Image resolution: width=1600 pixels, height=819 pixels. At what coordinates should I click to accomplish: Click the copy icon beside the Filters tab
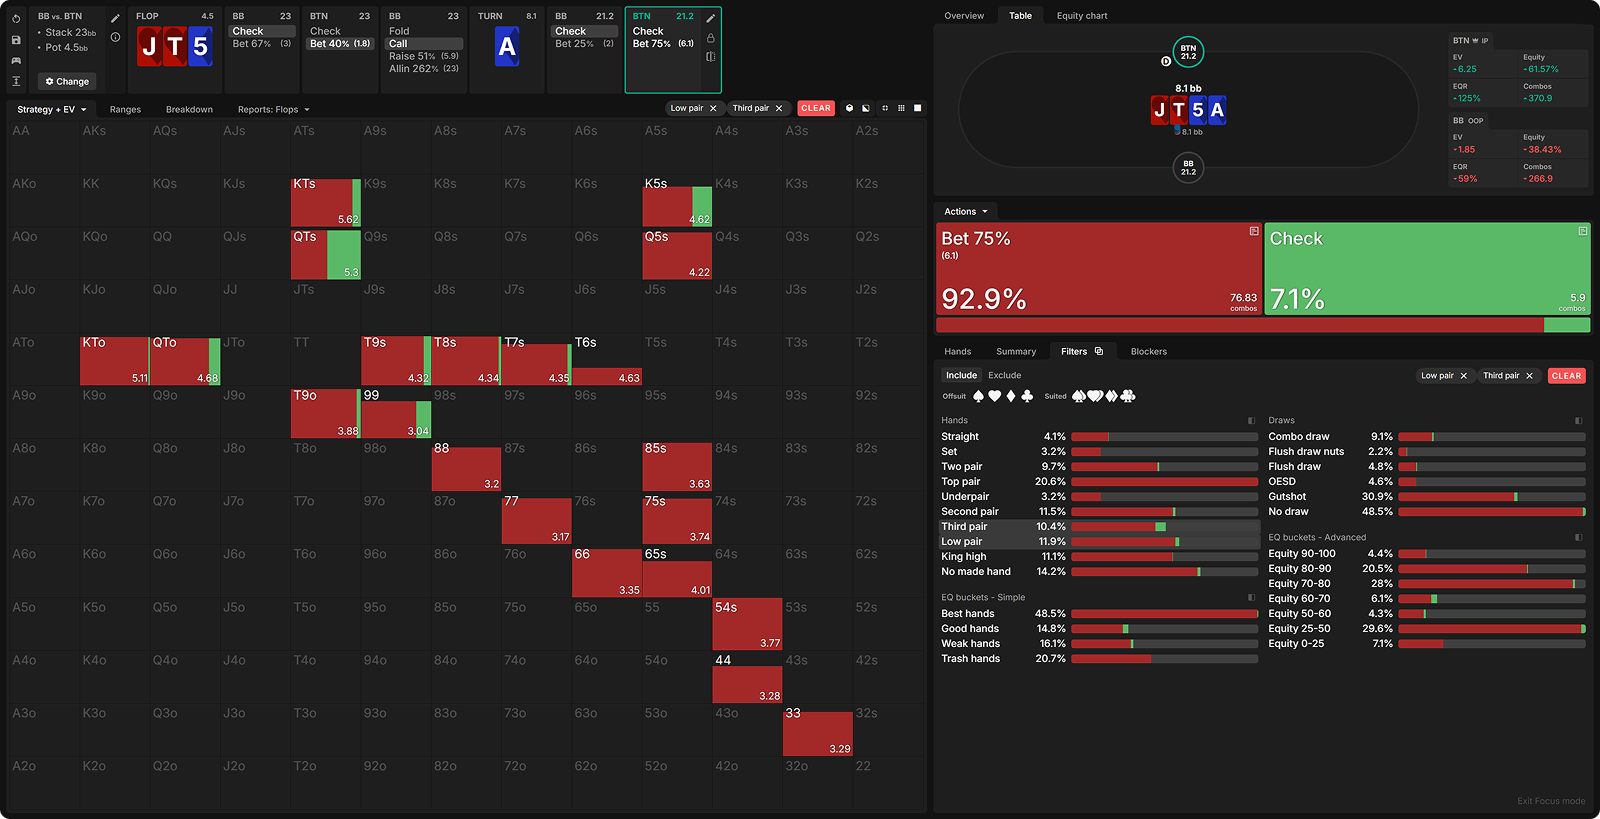click(1099, 352)
